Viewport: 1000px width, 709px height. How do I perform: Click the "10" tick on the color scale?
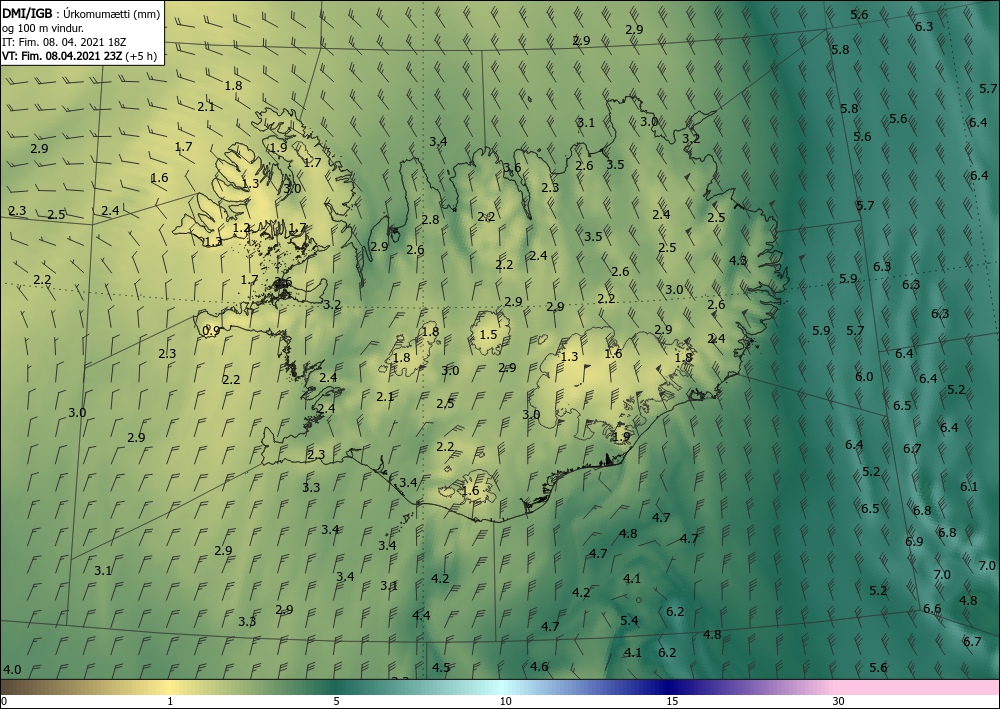505,701
